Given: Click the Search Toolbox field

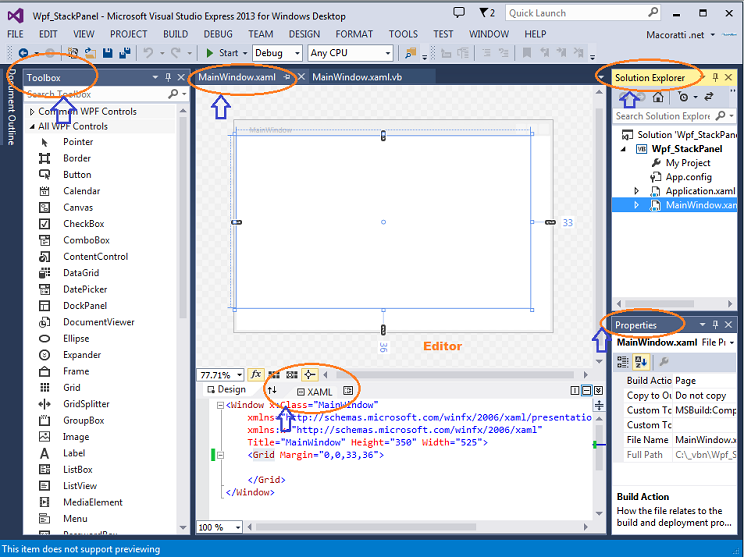Looking at the screenshot, I should tap(107, 94).
